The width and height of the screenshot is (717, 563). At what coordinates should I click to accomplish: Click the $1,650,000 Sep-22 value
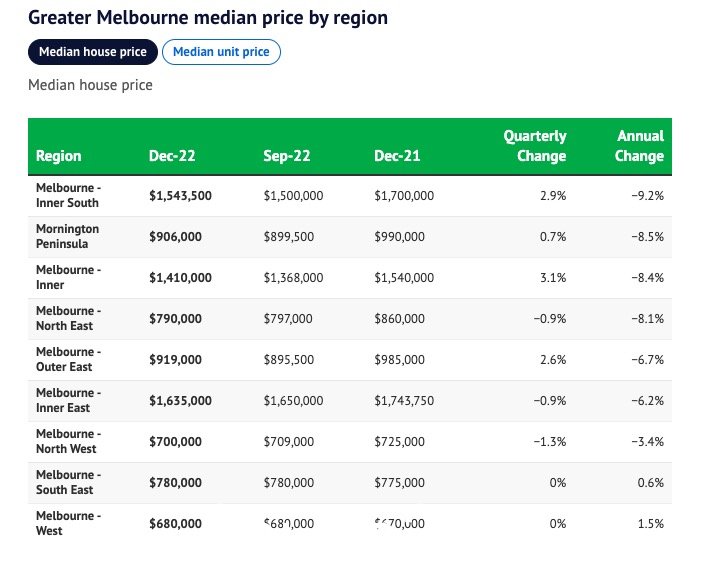coord(293,401)
